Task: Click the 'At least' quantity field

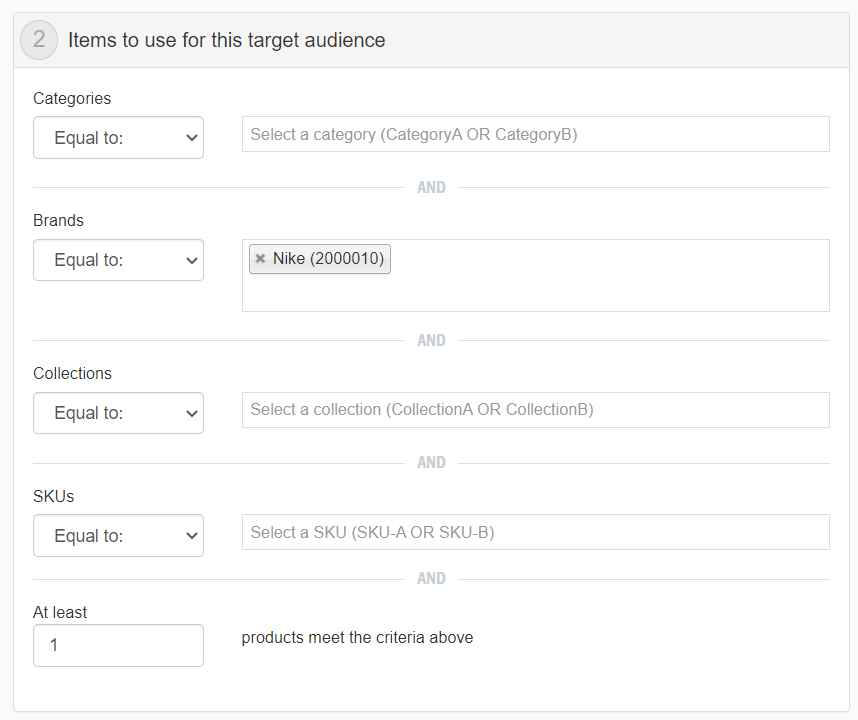Action: point(118,646)
